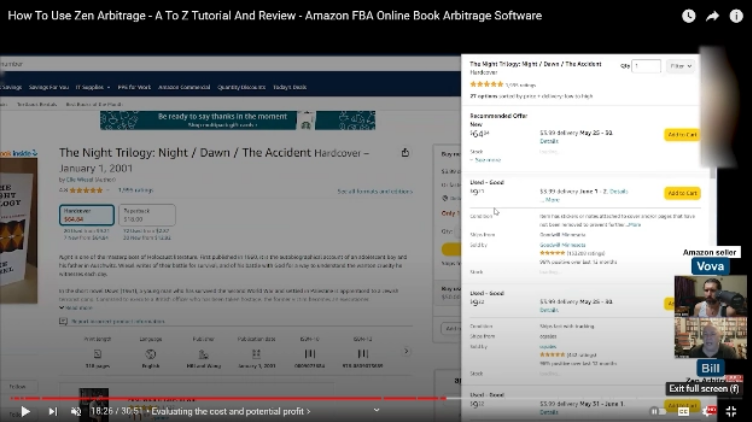Image resolution: width=752 pixels, height=422 pixels.
Task: Click the rating stars in offers panel header
Action: pos(486,84)
